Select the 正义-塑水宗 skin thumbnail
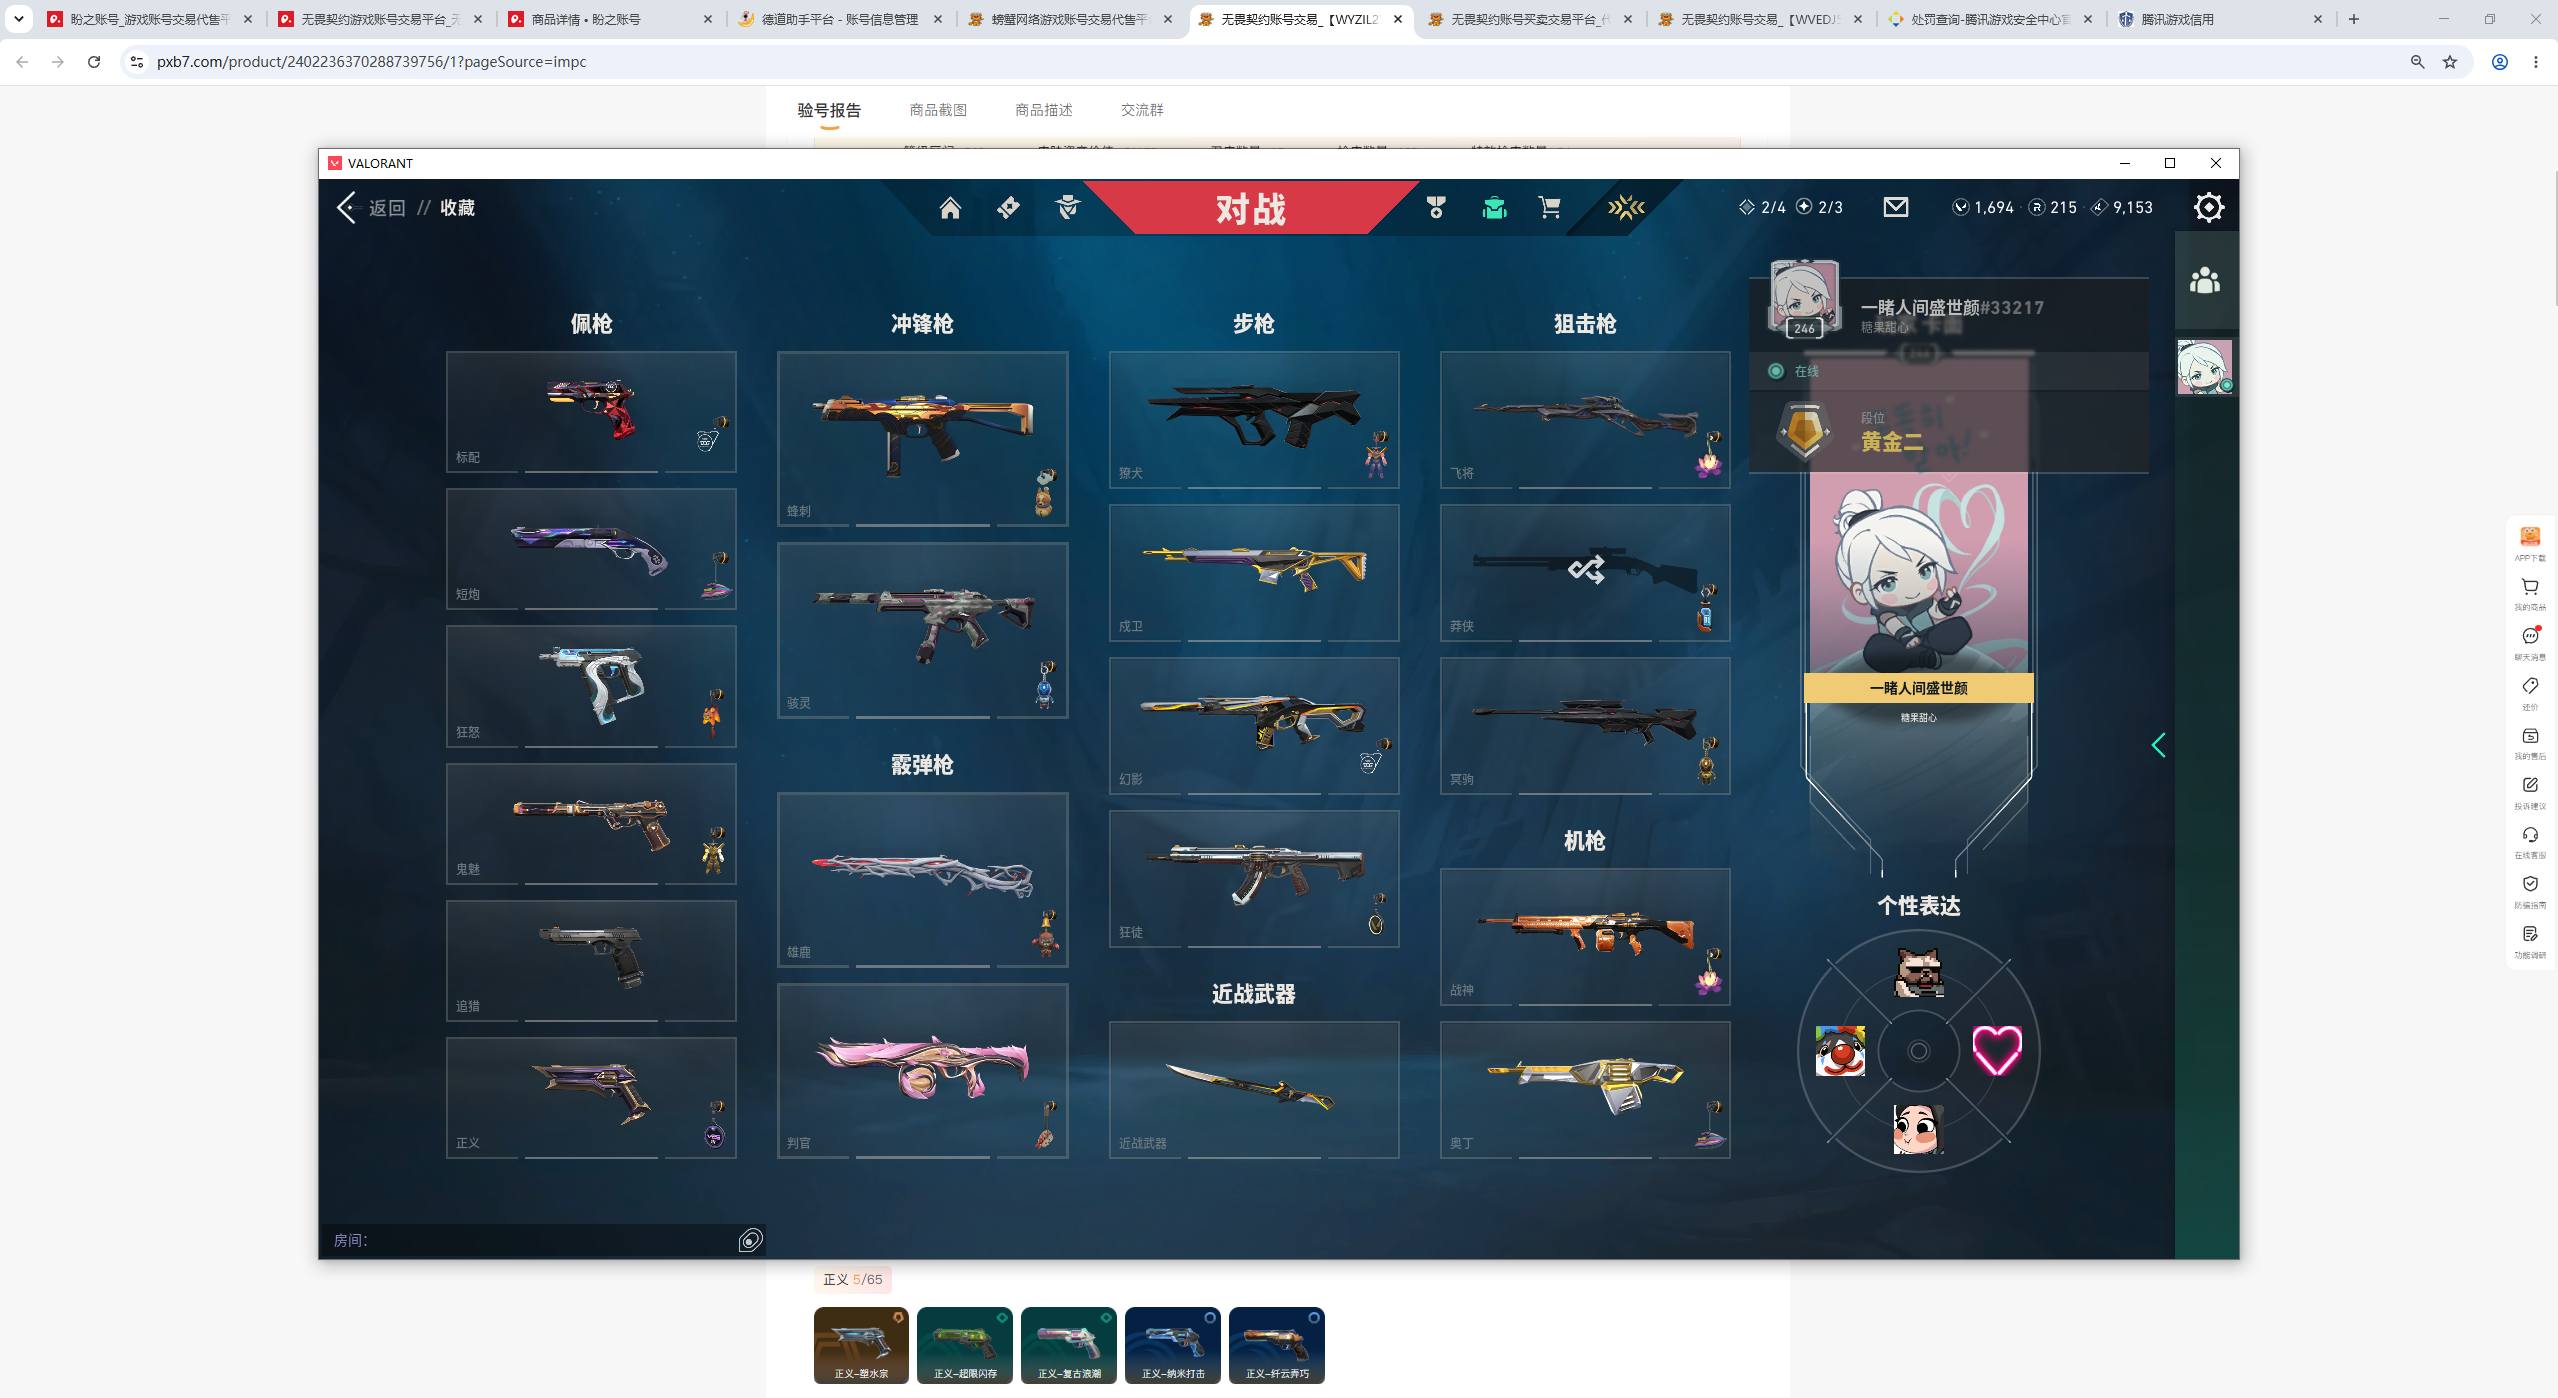The height and width of the screenshot is (1398, 2558). pyautogui.click(x=861, y=1345)
